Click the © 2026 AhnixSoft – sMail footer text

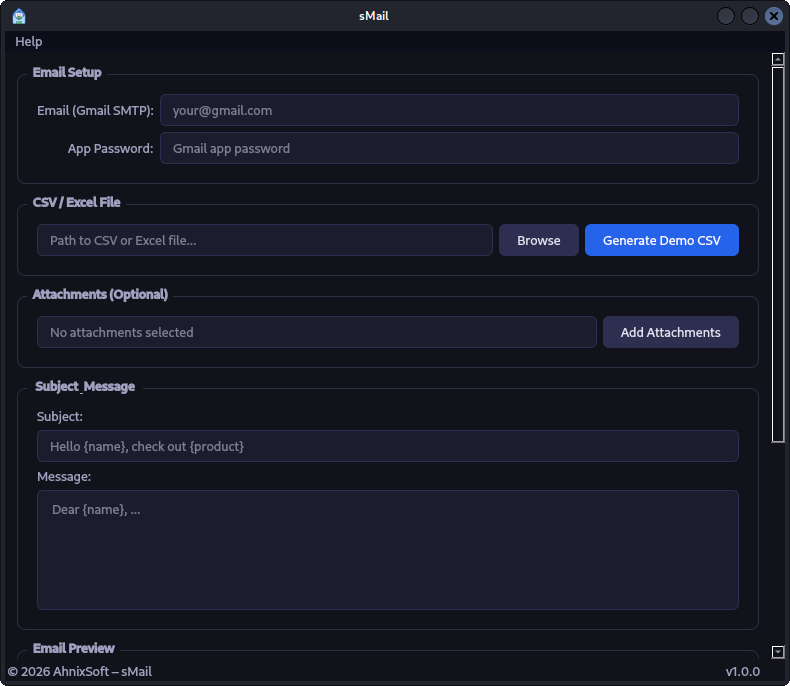tap(80, 671)
